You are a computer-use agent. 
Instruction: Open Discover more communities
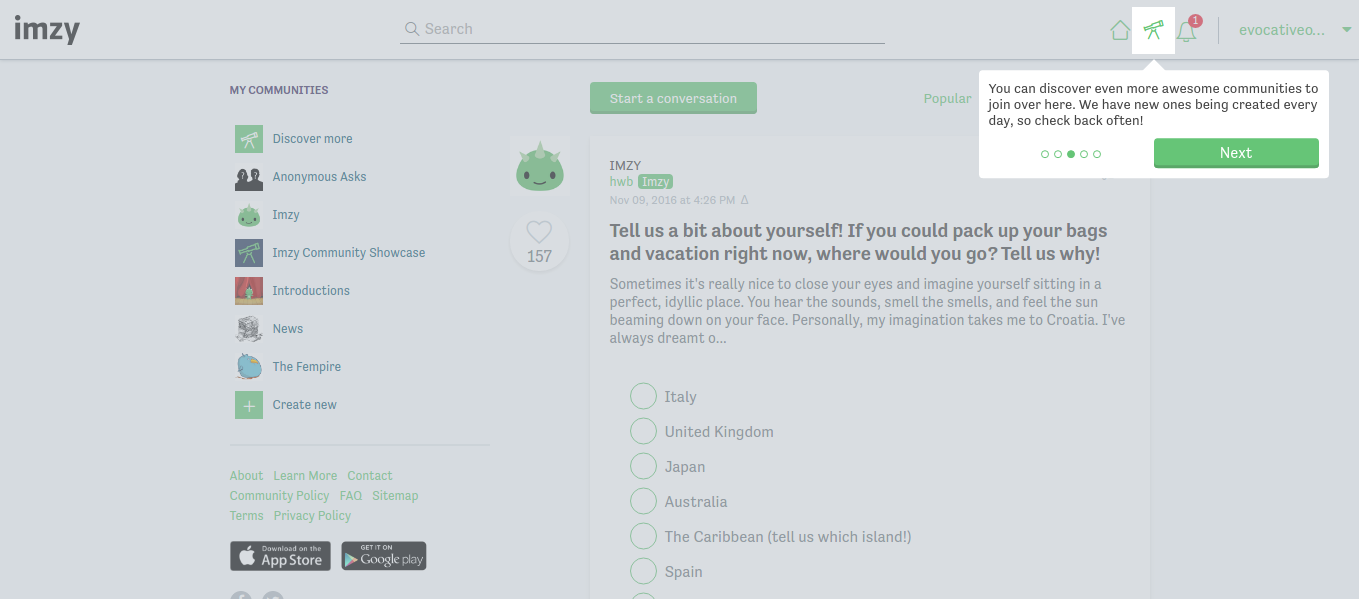[312, 139]
